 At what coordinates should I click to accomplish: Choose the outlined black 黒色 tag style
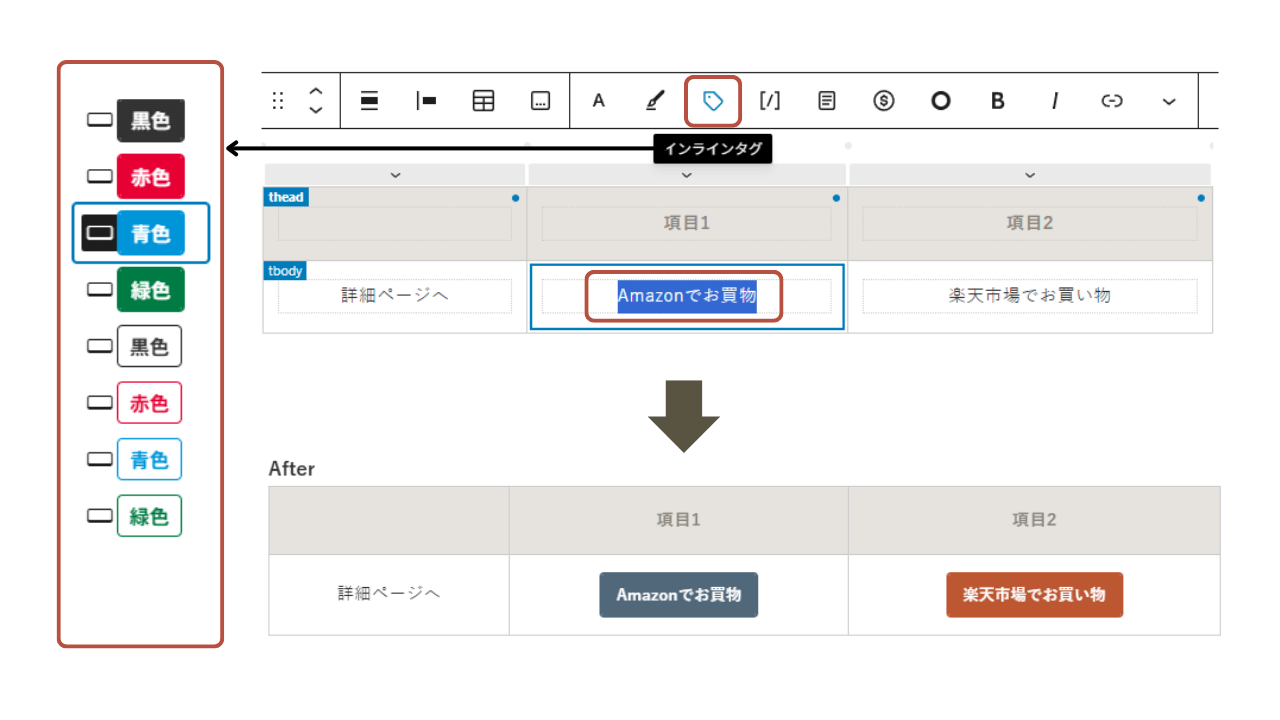click(150, 346)
